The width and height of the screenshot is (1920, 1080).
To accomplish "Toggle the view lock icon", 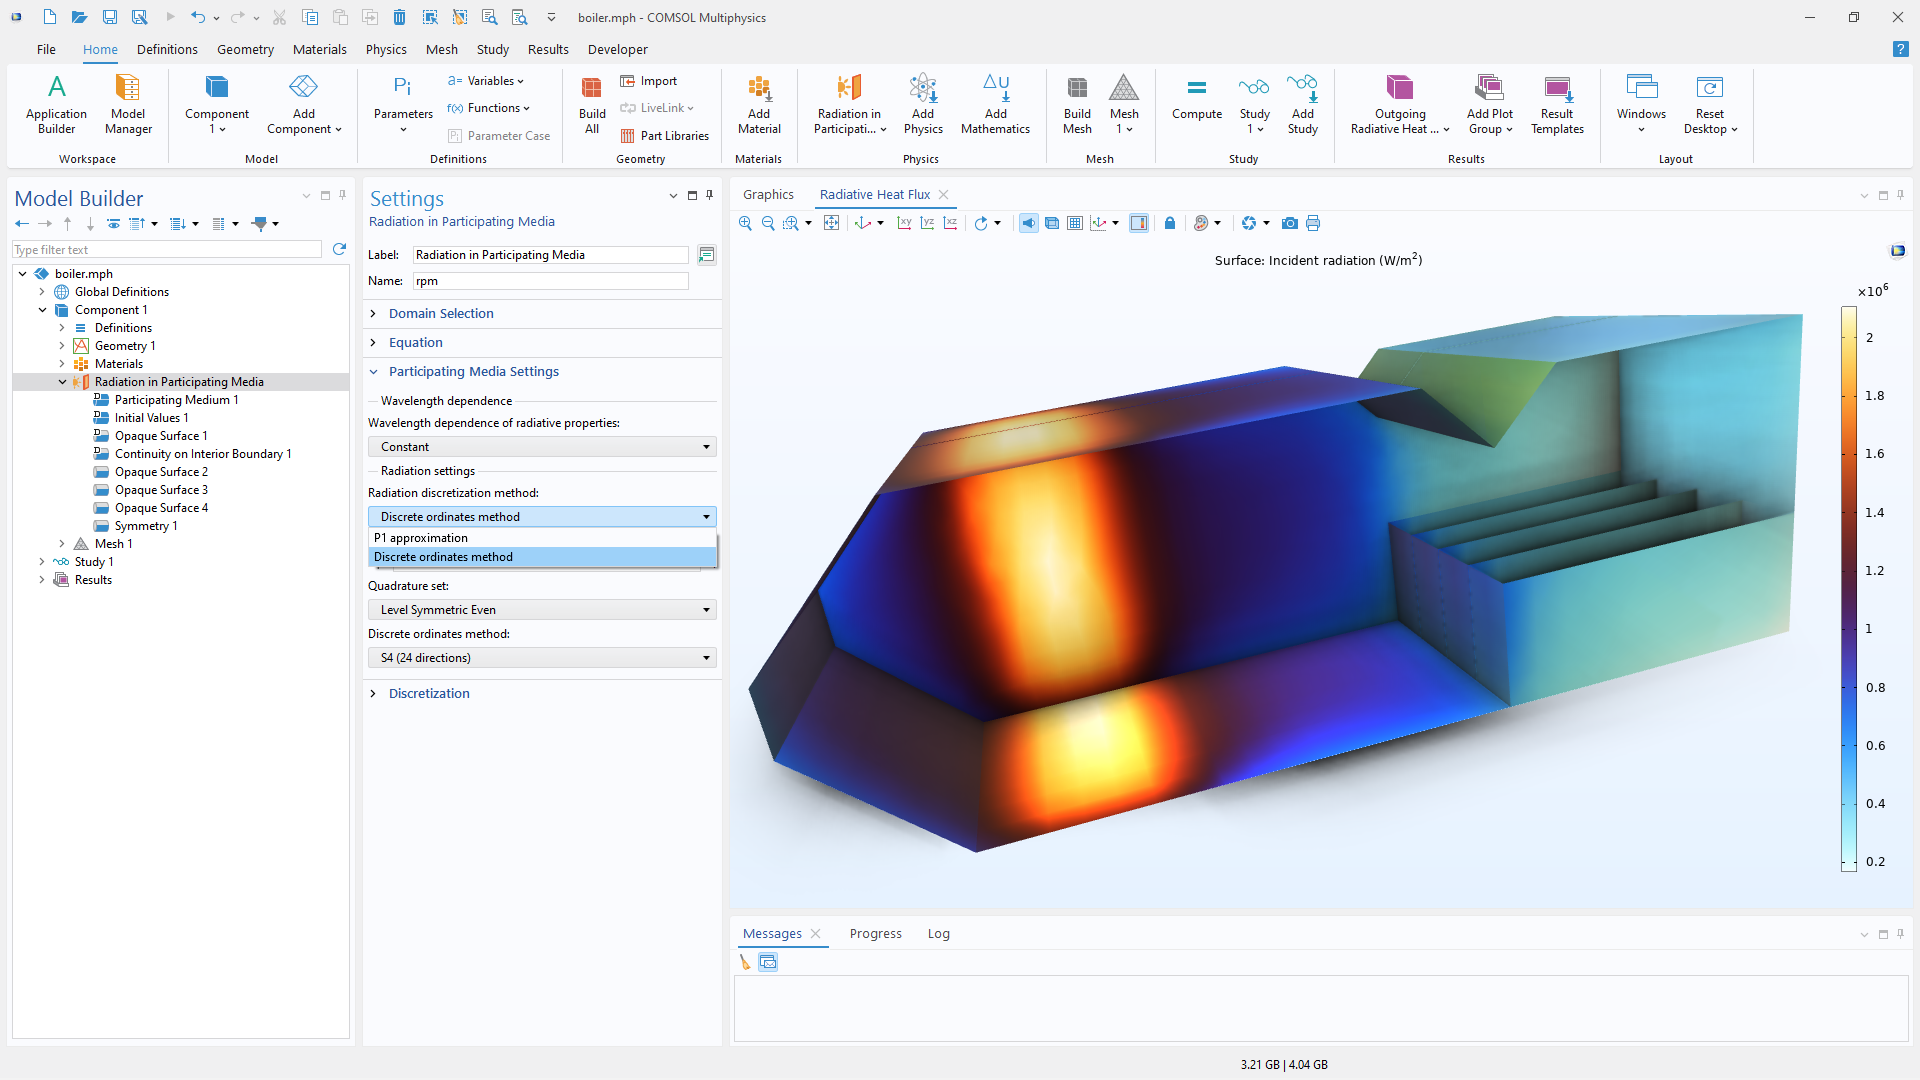I will point(1170,223).
